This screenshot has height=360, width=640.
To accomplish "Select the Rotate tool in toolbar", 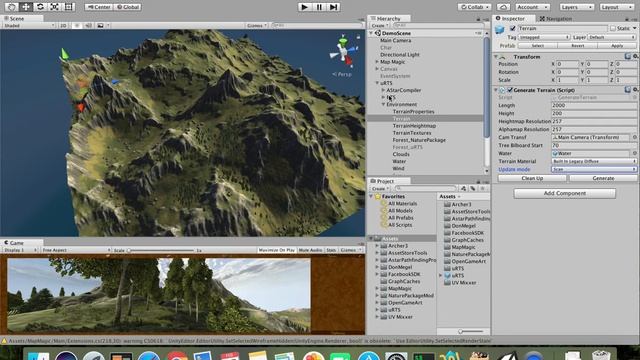I will [x=40, y=7].
